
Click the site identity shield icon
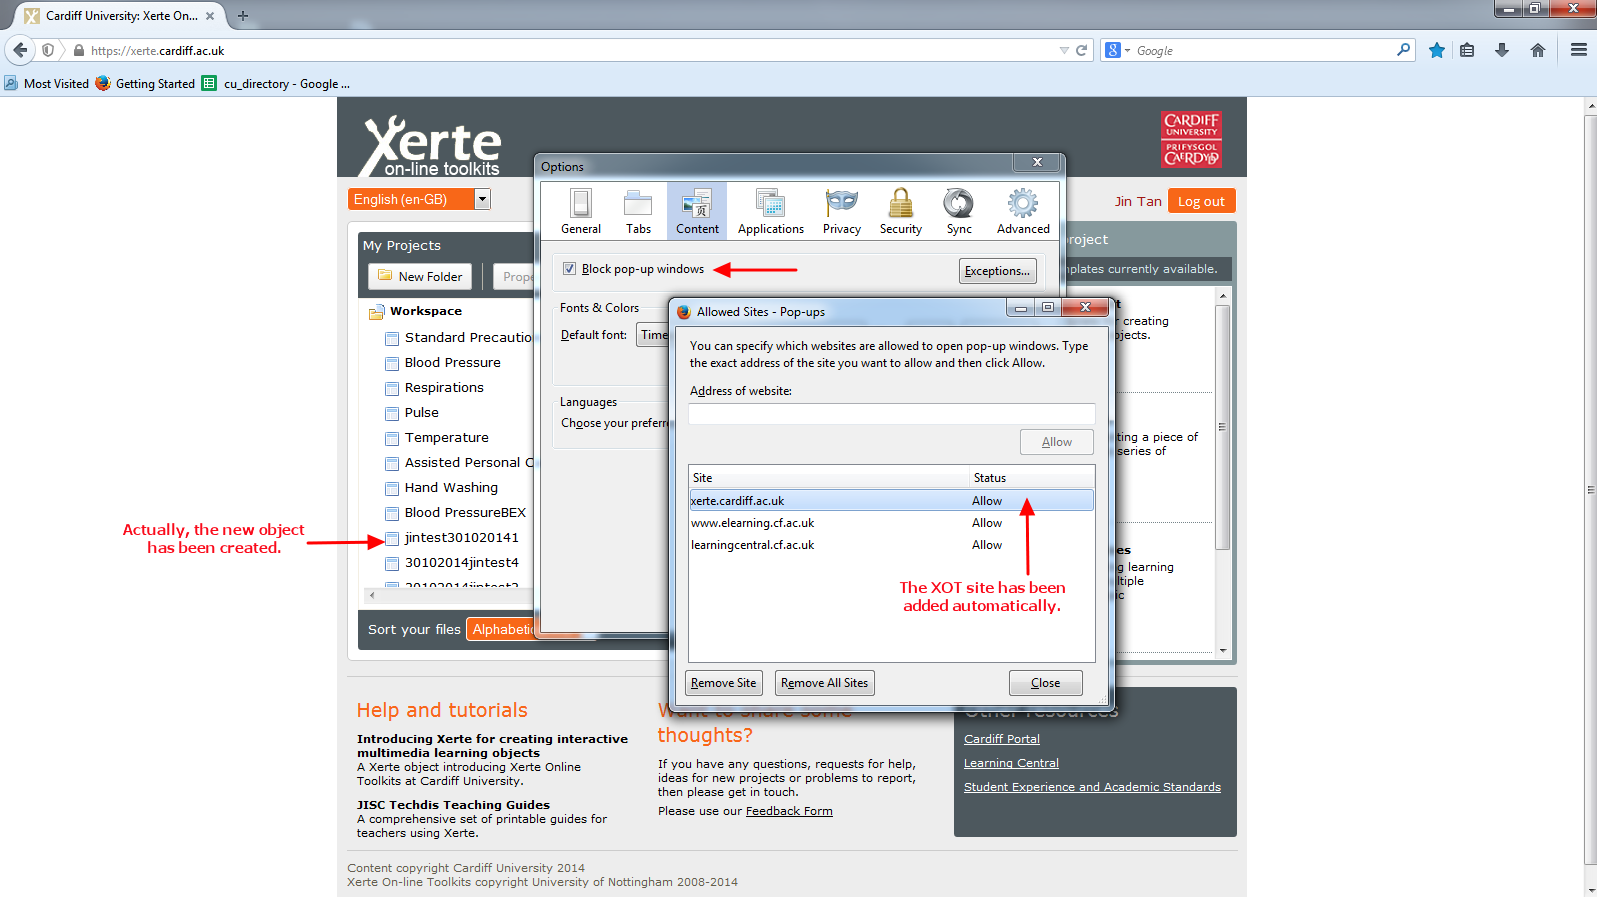click(48, 50)
